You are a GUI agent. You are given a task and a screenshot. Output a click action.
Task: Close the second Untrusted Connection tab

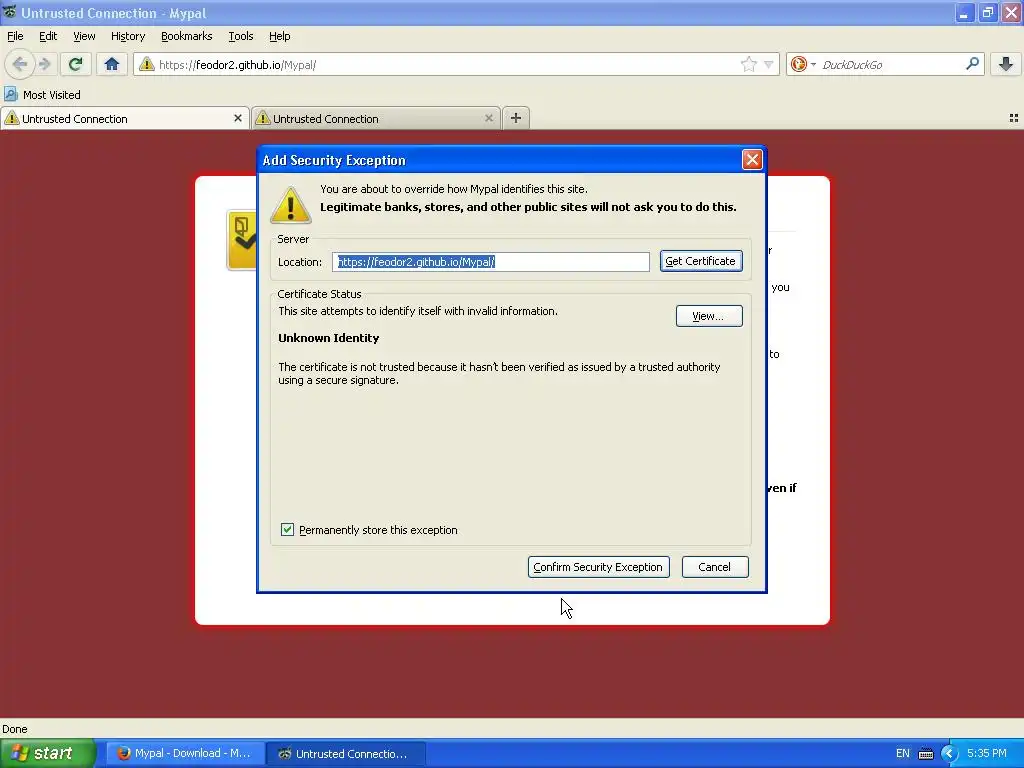point(488,118)
